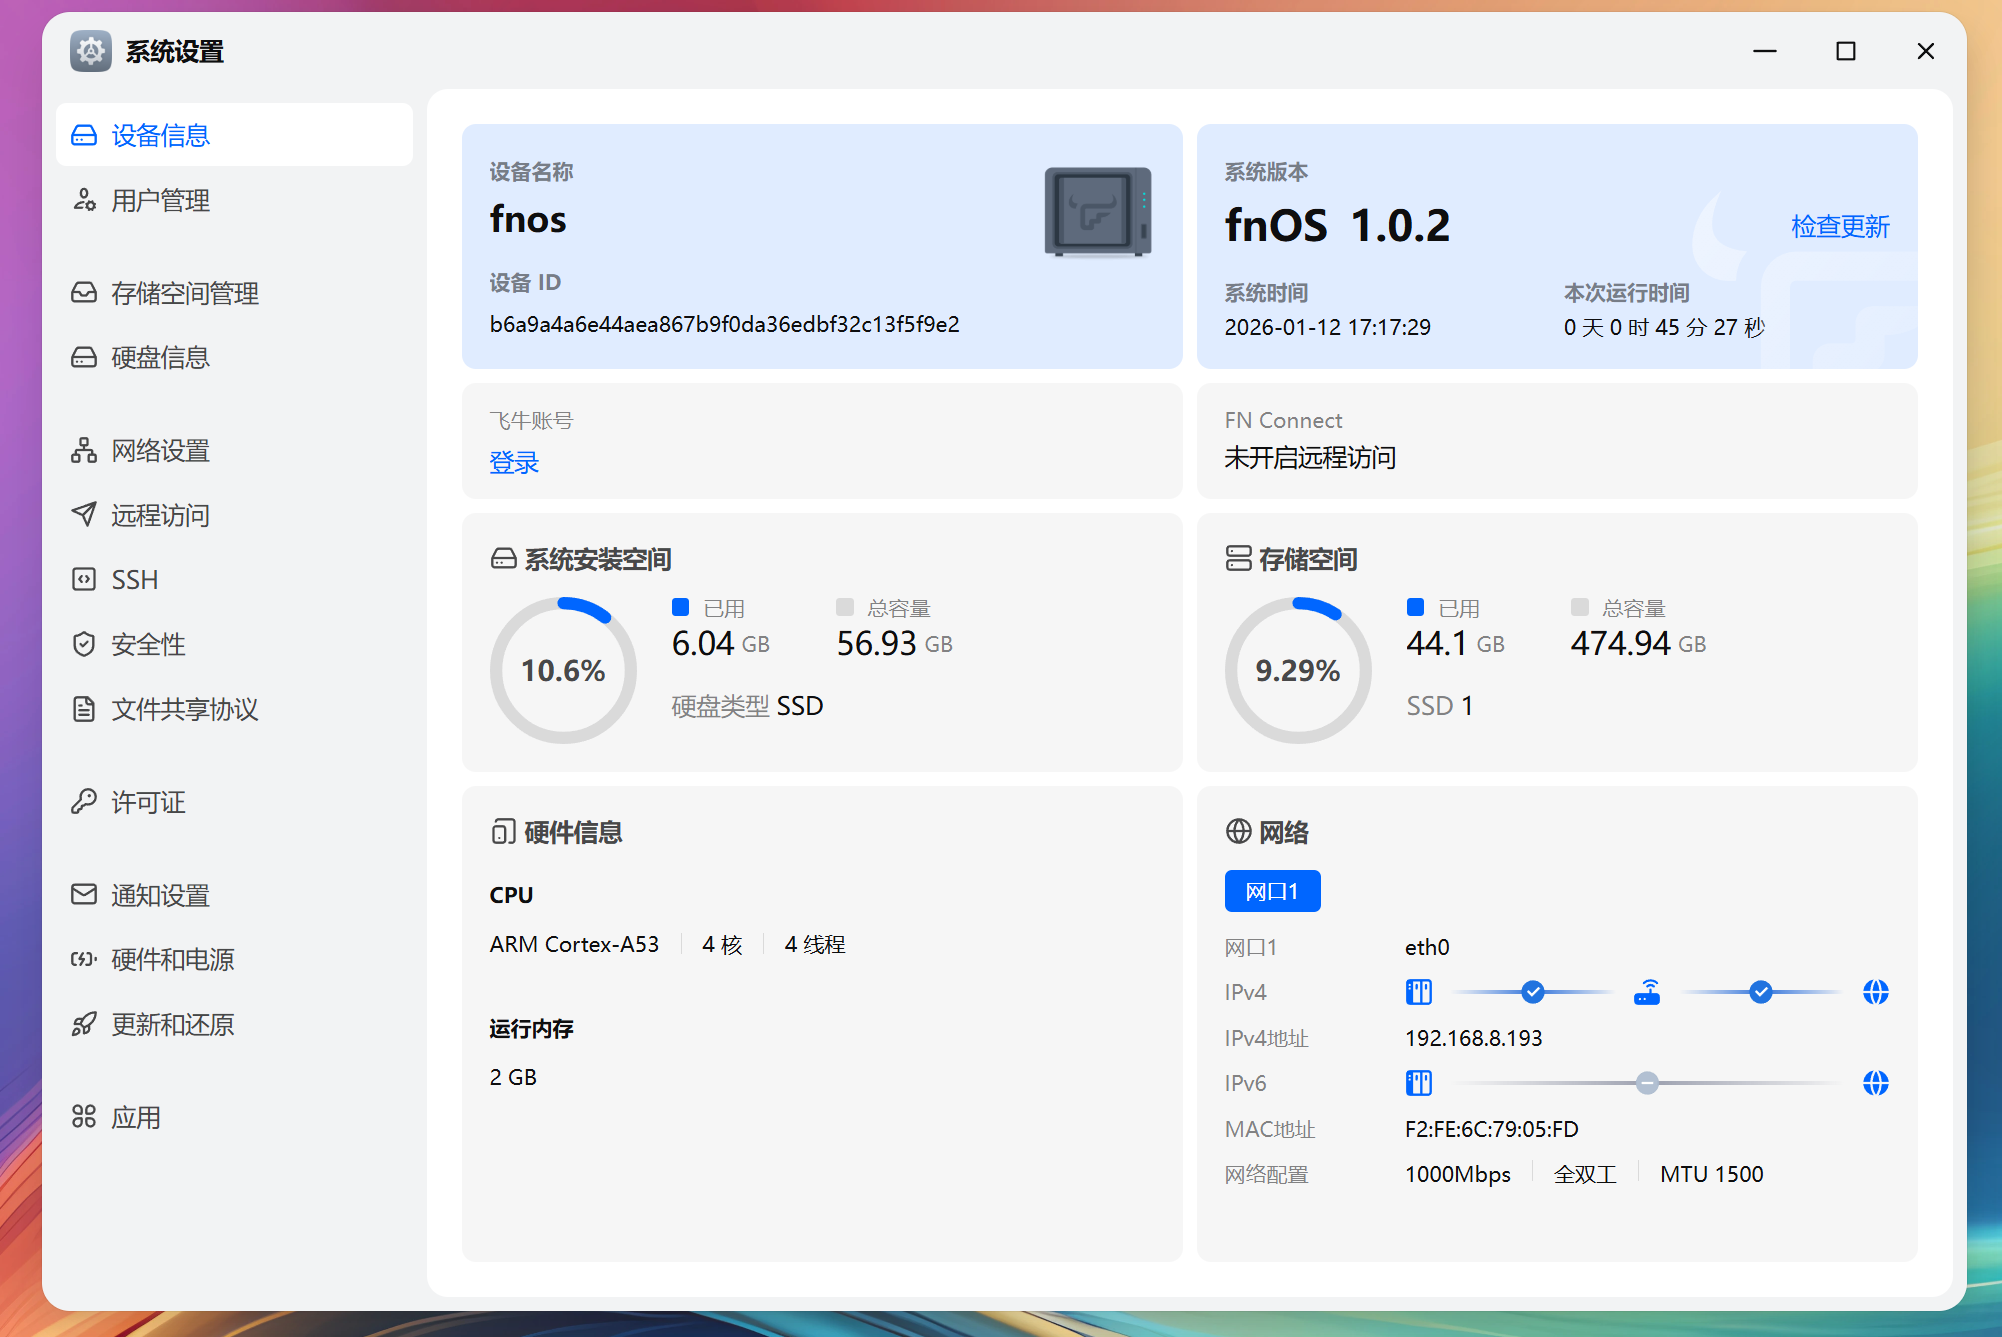Screen dimensions: 2002x1337
Task: Open 远程访问 paper plane item
Action: coord(160,515)
